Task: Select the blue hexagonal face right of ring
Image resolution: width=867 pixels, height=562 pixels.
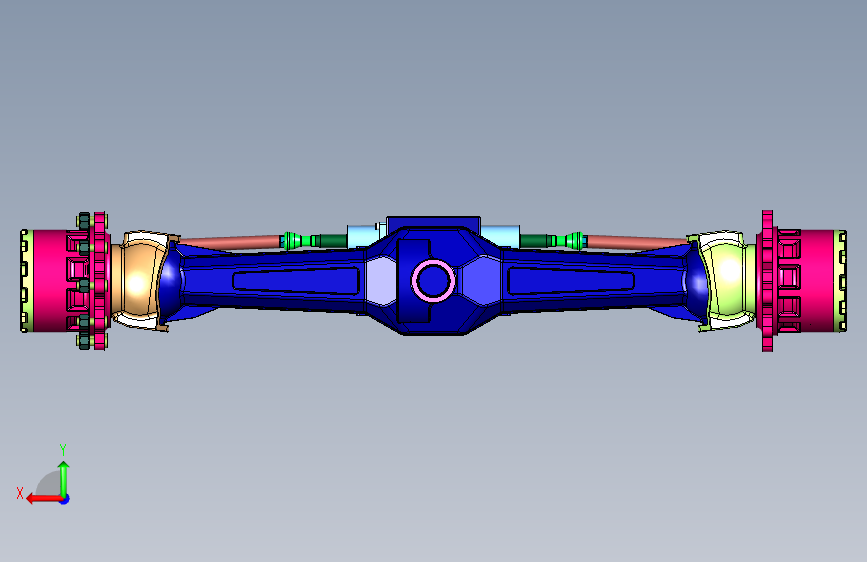Action: point(481,281)
